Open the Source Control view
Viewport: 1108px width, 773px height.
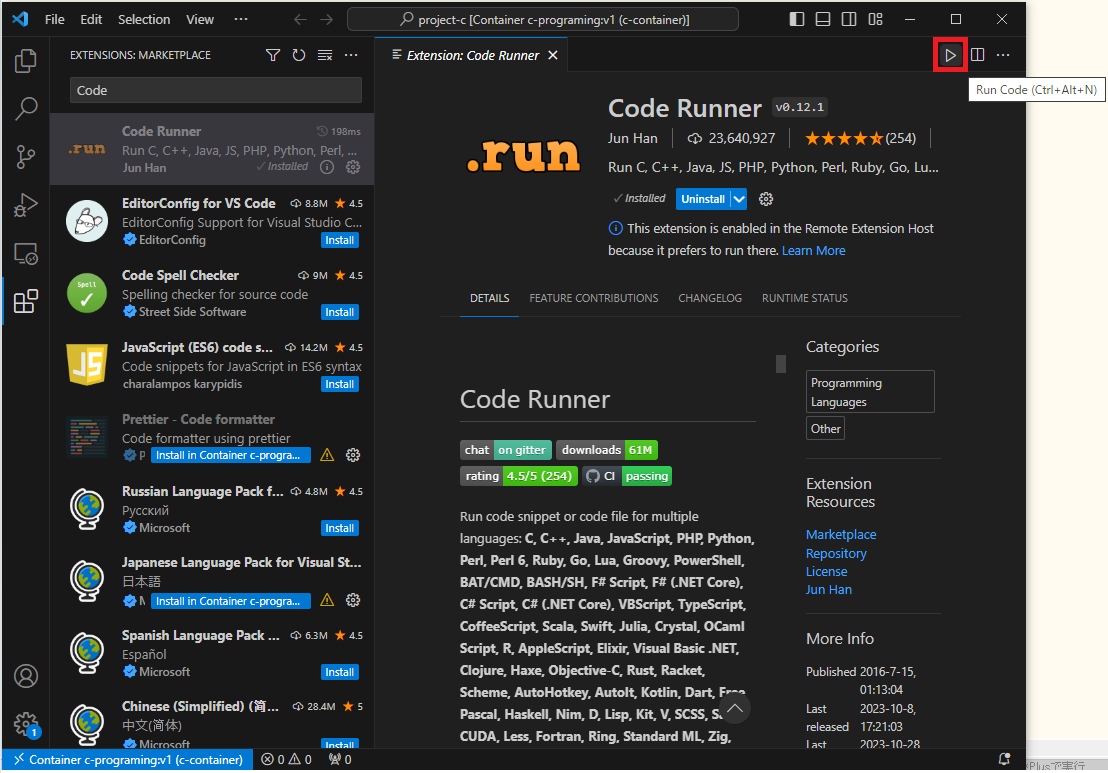(x=25, y=156)
